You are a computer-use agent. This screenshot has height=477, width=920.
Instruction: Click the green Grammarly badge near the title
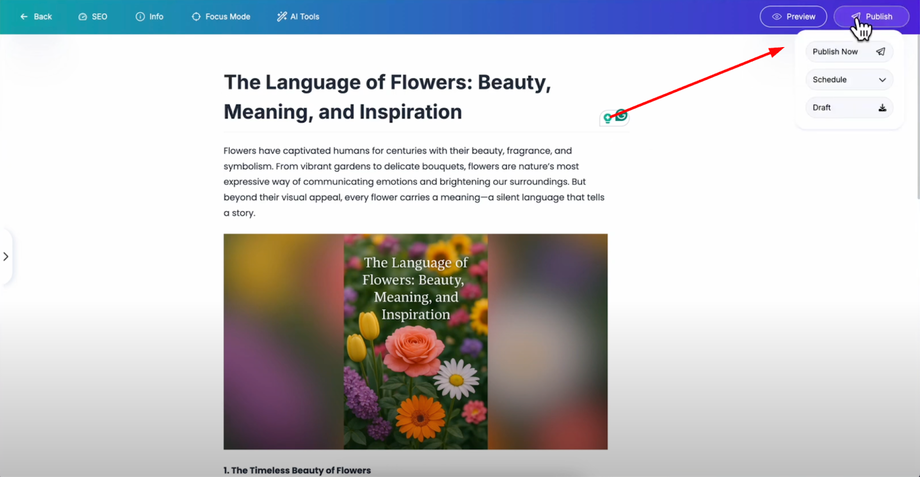tap(621, 116)
